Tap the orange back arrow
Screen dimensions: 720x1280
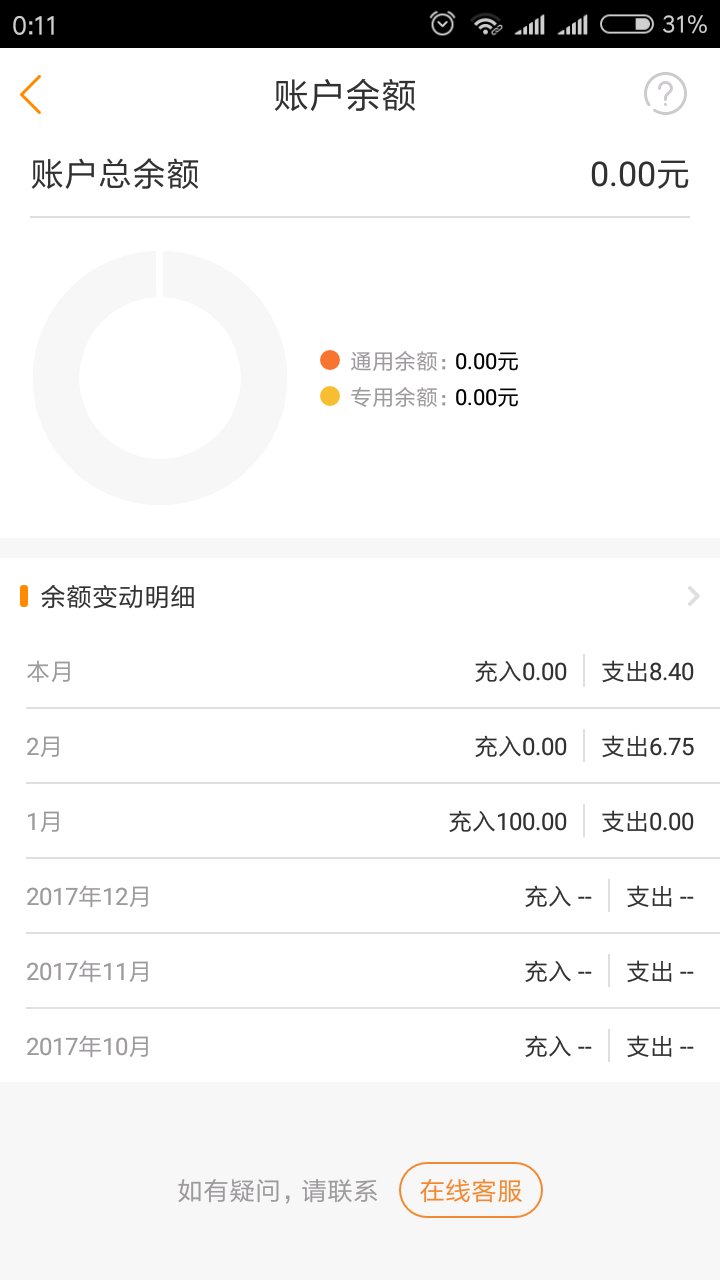(31, 95)
